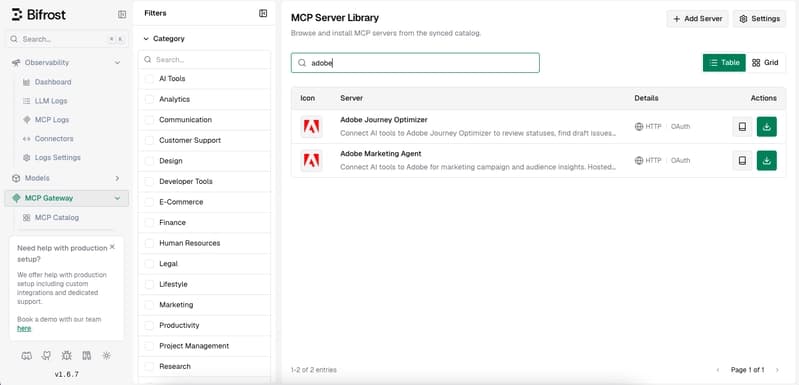Viewport: 799px width, 385px height.
Task: Click Adobe logo of Marketing Agent row
Action: click(311, 160)
